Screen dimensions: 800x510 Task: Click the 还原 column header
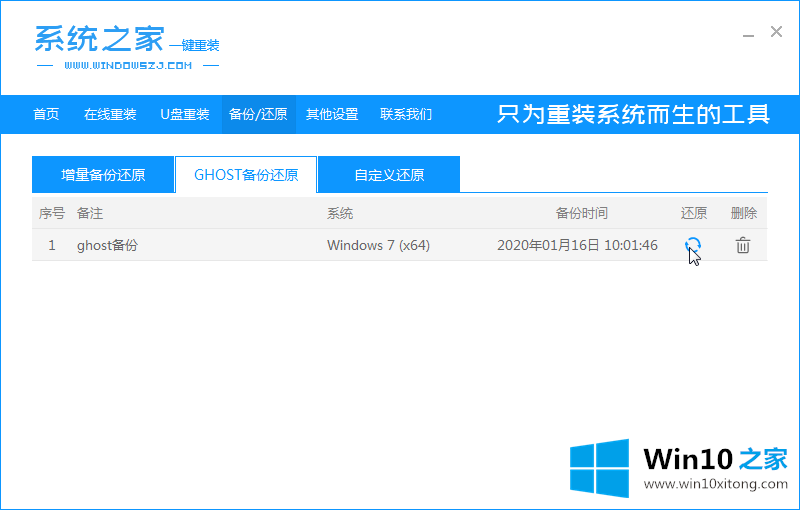(694, 213)
